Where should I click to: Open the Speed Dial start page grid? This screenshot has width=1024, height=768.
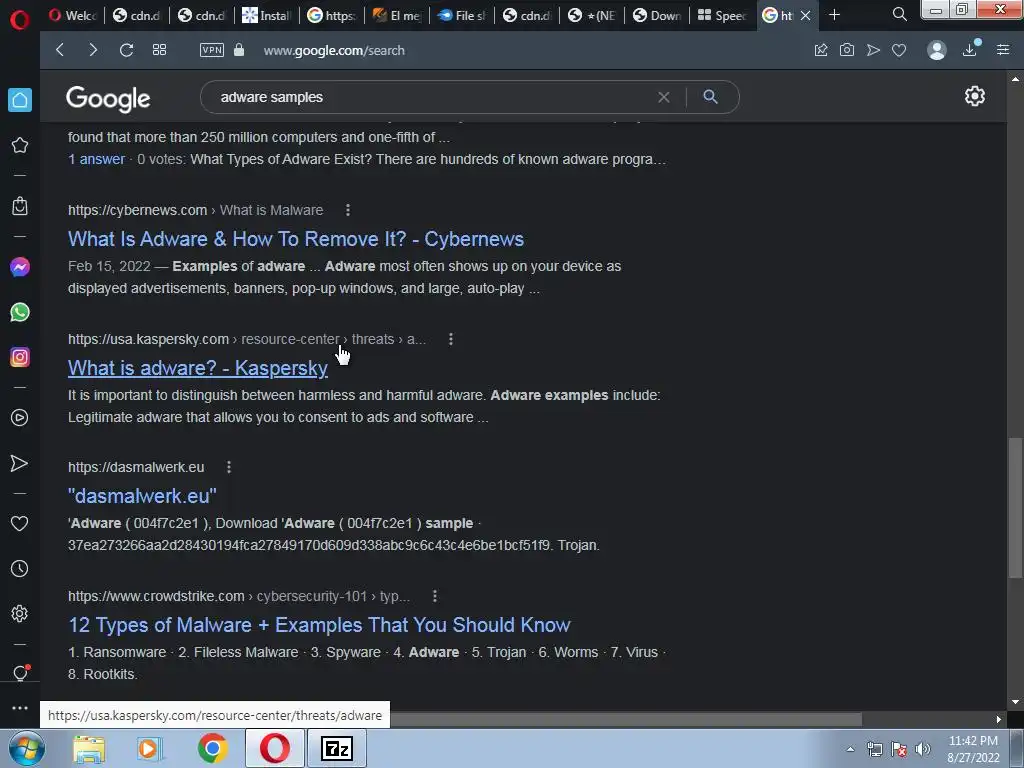coord(159,50)
